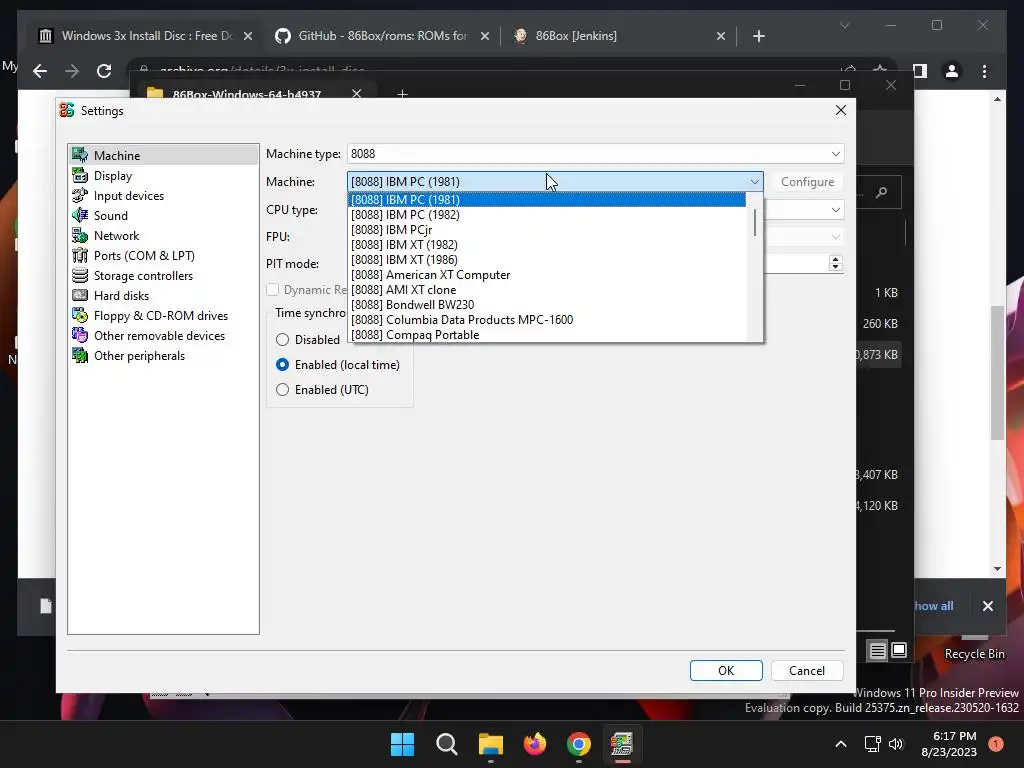Switch Explorer to large thumbnails view
Screen dimensions: 1024x768
[899, 650]
